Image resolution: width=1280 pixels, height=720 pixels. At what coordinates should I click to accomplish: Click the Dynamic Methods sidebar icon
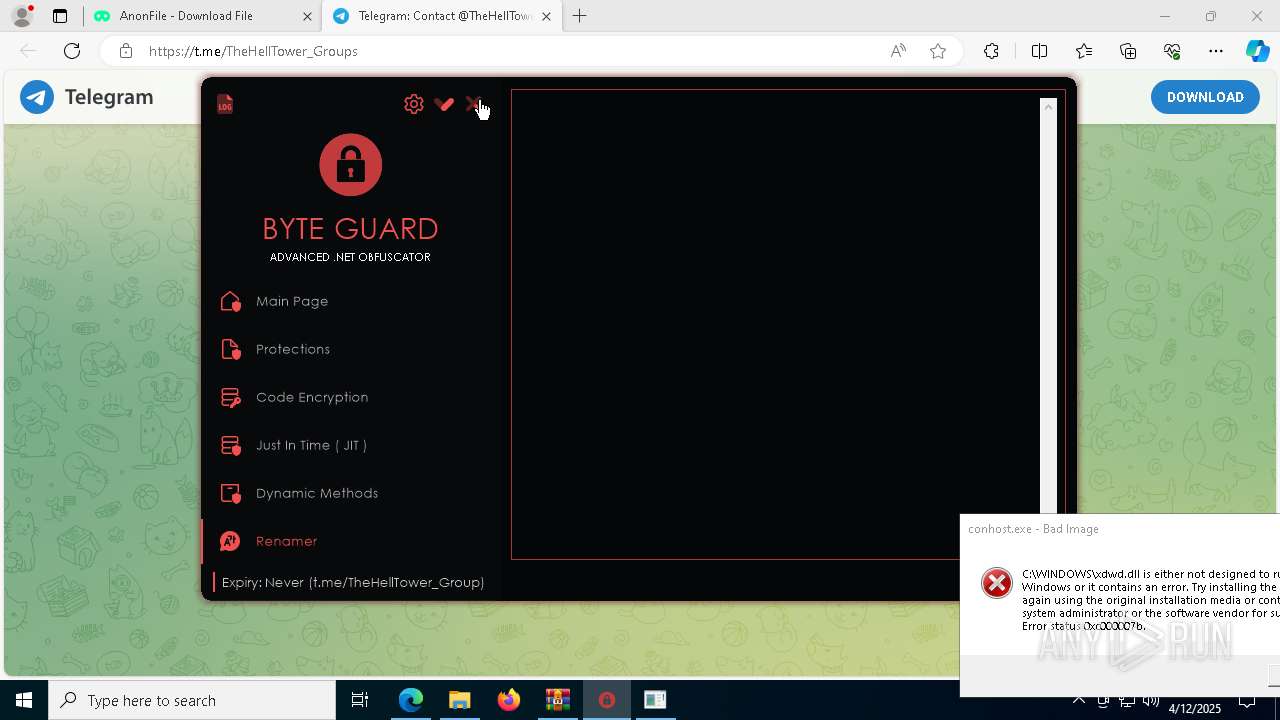231,493
